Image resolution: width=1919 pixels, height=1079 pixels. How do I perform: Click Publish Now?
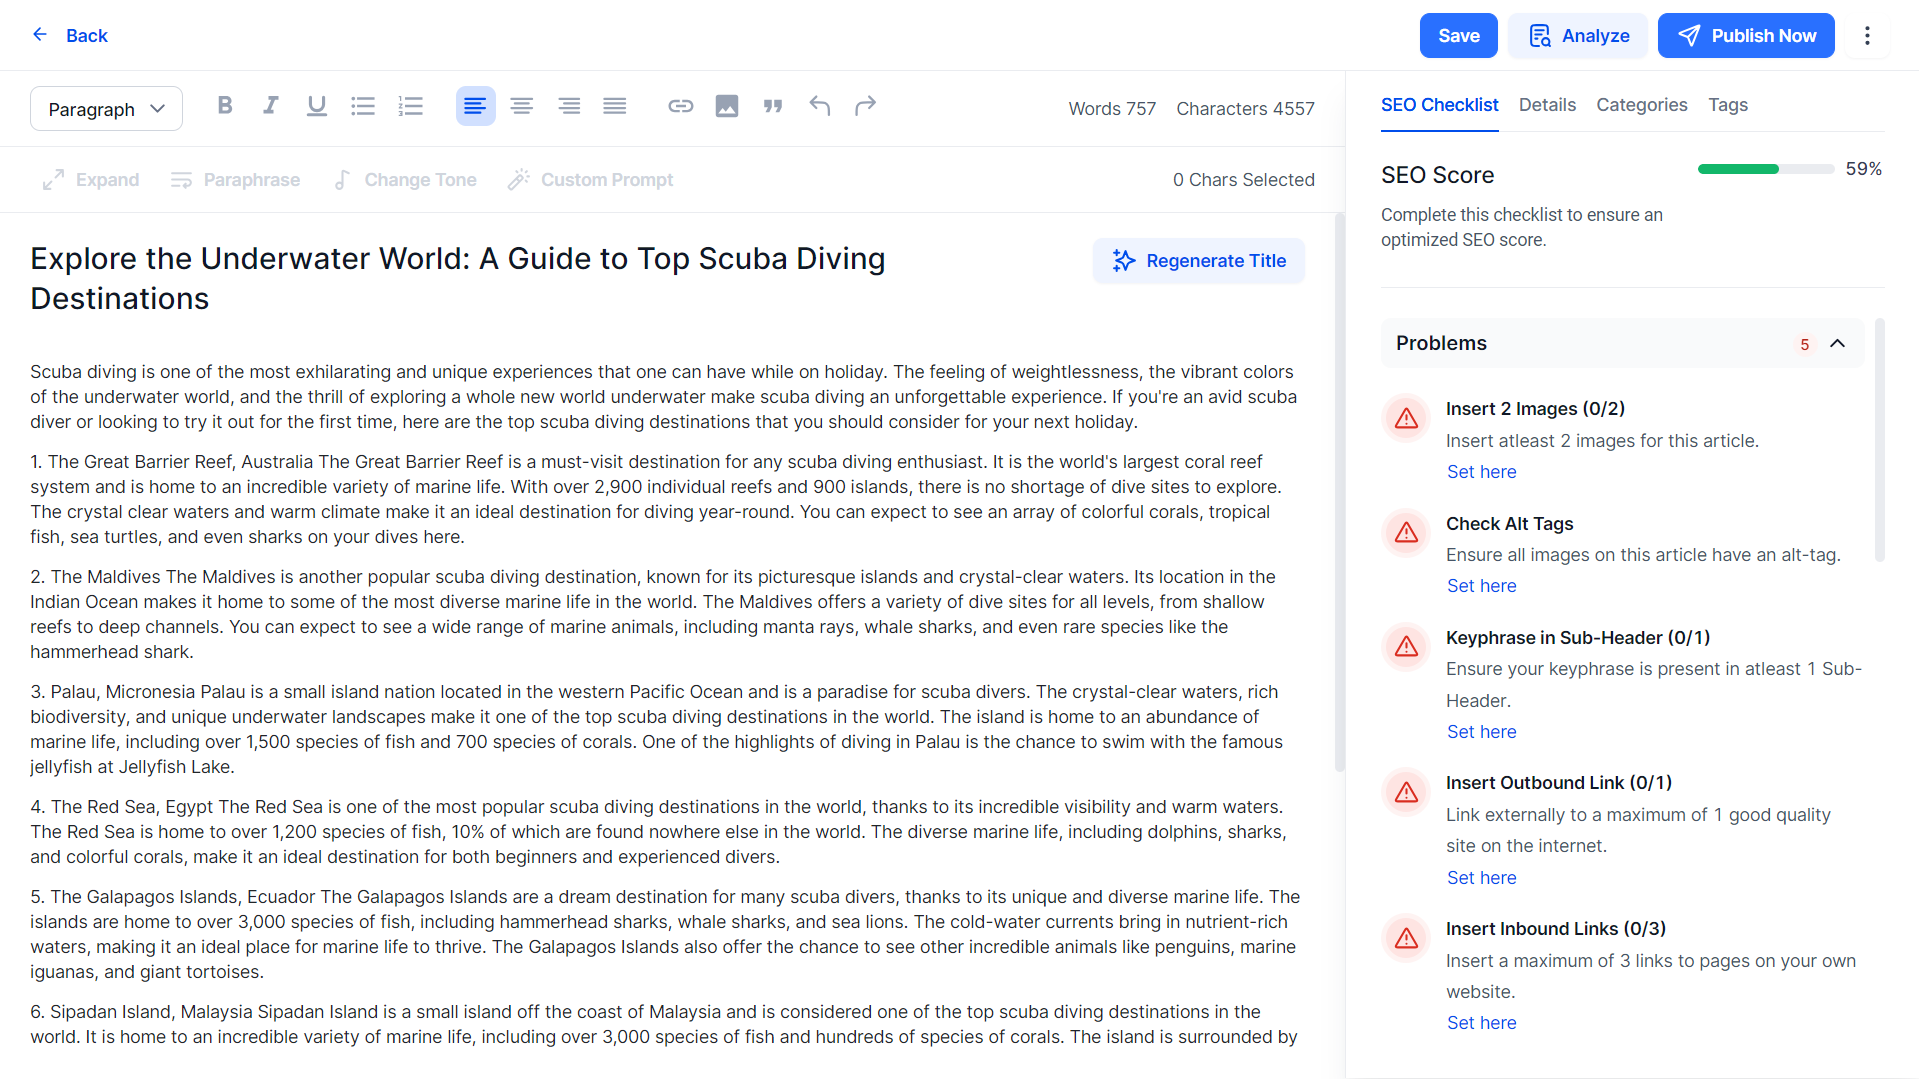tap(1746, 36)
